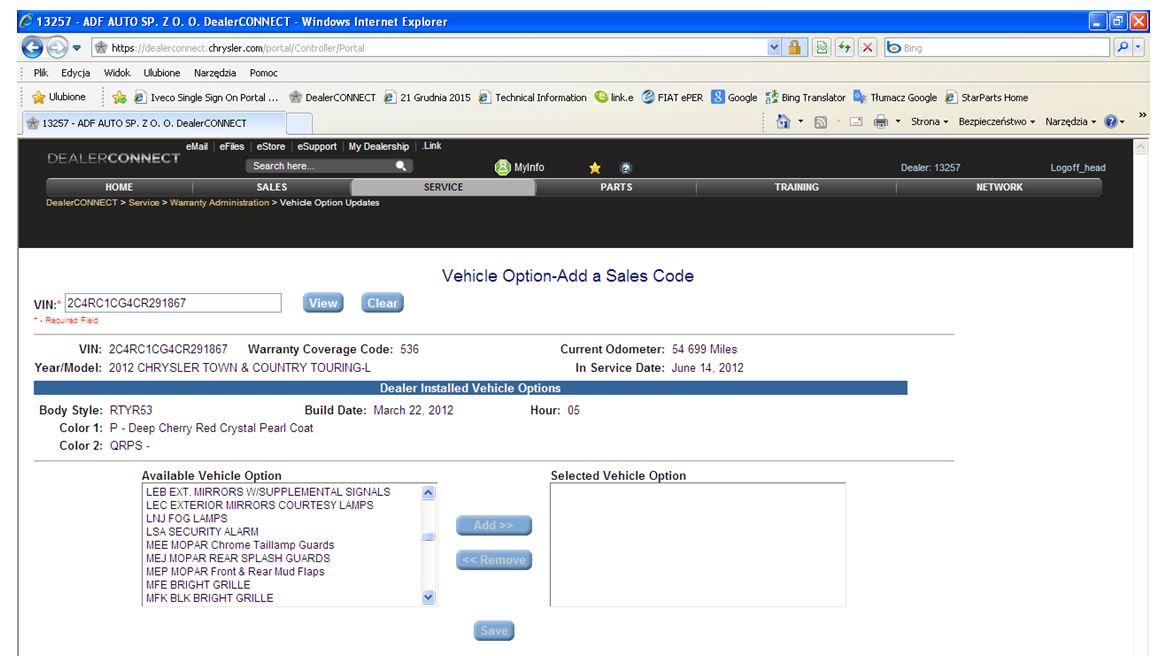Click the RSS feeds icon
This screenshot has height=656, width=1163.
(x=820, y=122)
